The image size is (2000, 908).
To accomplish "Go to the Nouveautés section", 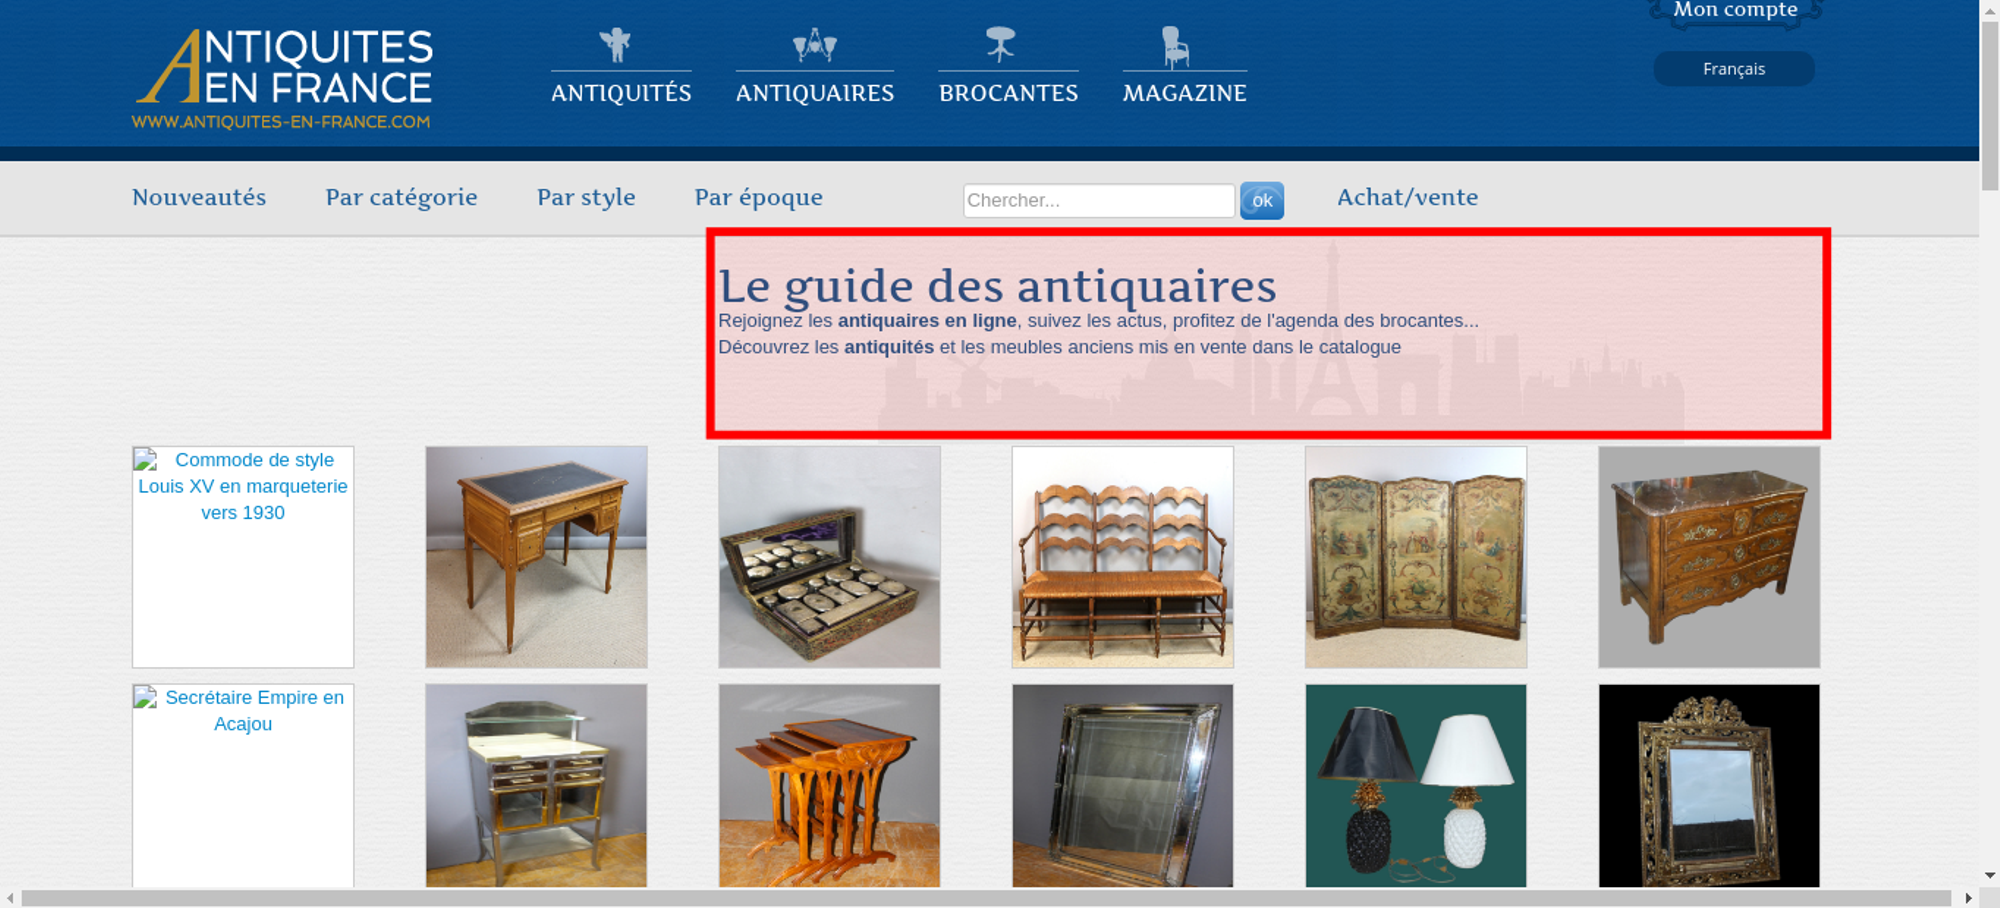I will pos(199,198).
